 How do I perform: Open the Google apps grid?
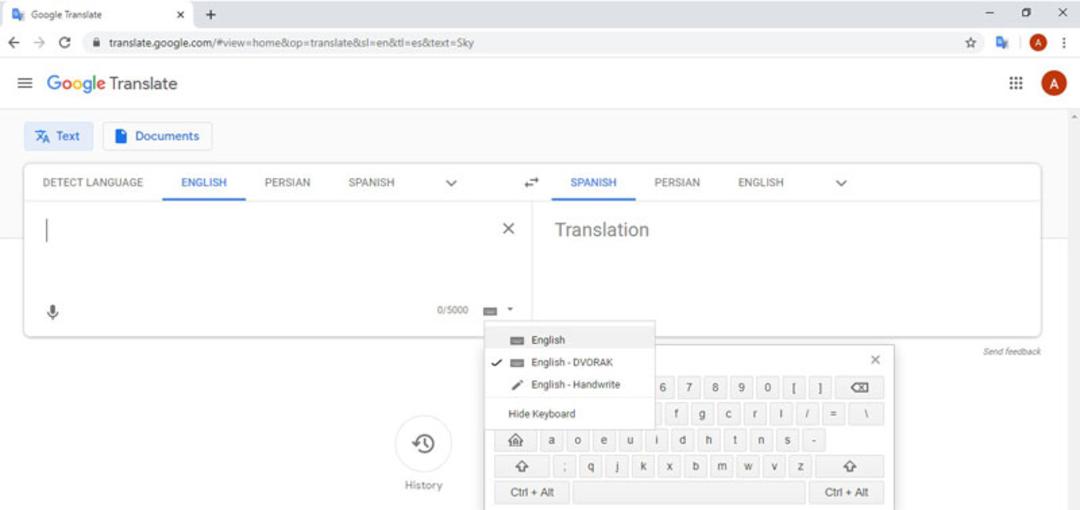1015,83
